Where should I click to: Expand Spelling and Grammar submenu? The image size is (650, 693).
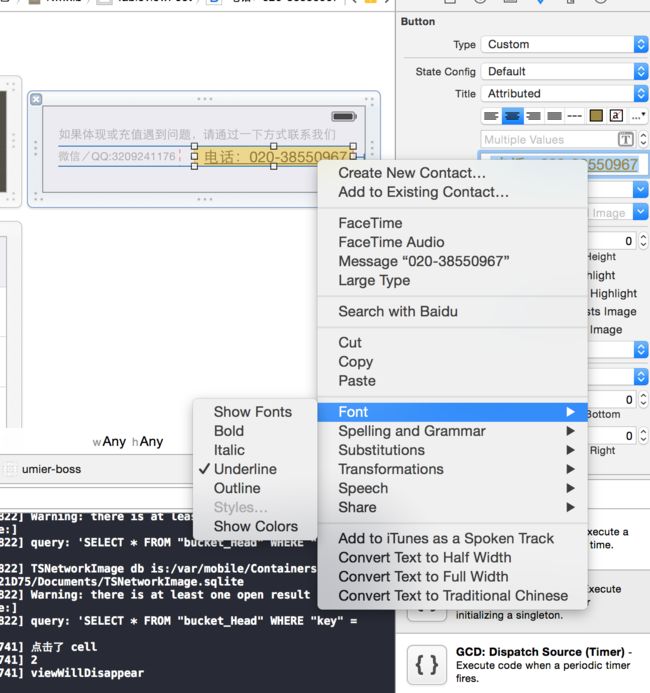click(x=452, y=430)
